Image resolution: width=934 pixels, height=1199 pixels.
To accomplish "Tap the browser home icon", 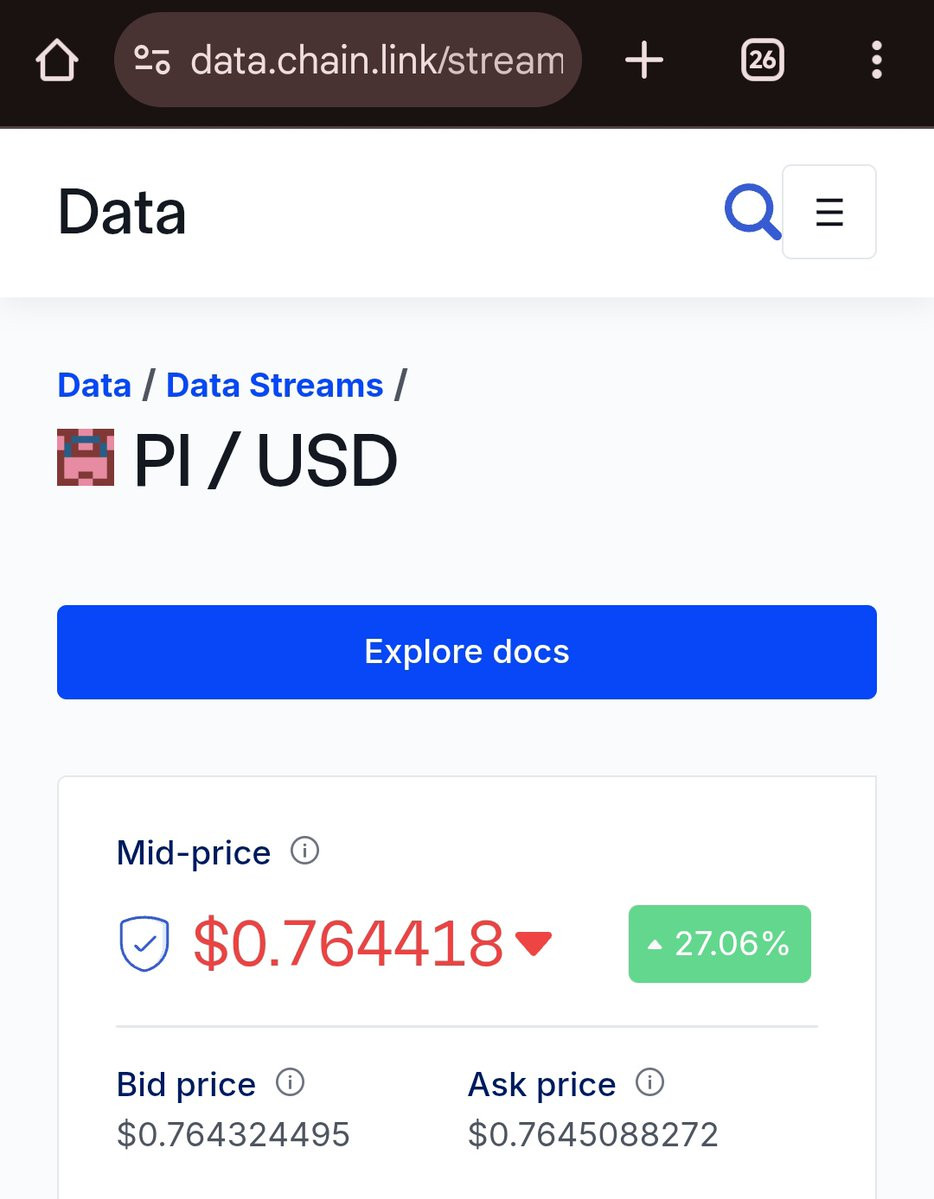I will [x=57, y=60].
